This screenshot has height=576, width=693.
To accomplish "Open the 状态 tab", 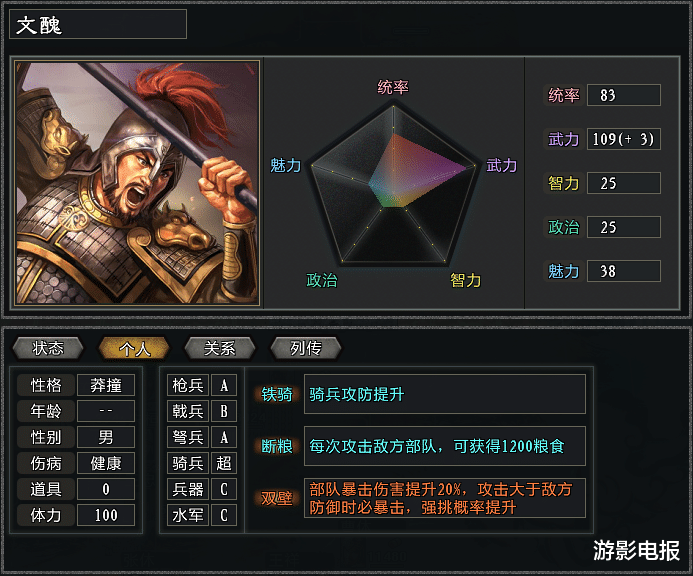I will click(x=48, y=348).
